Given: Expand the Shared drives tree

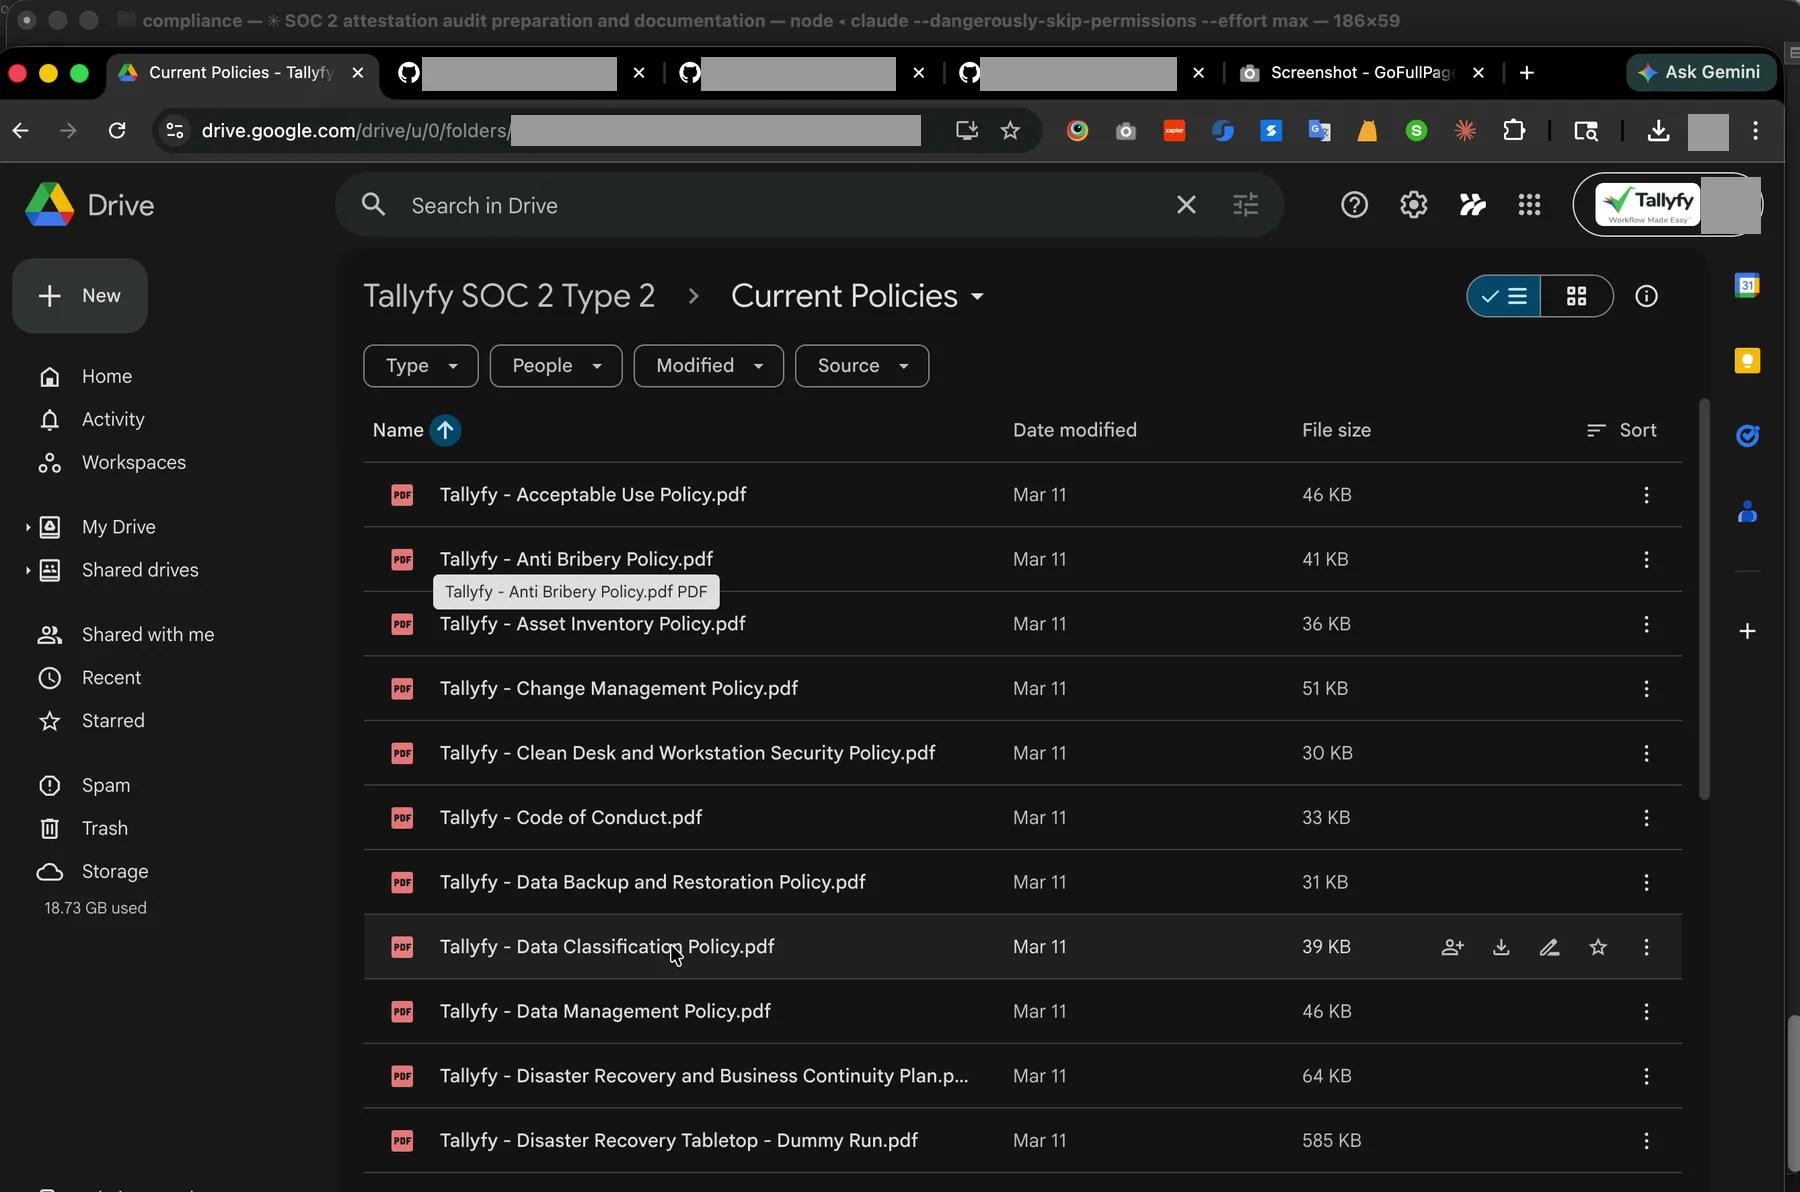Looking at the screenshot, I should pos(27,570).
